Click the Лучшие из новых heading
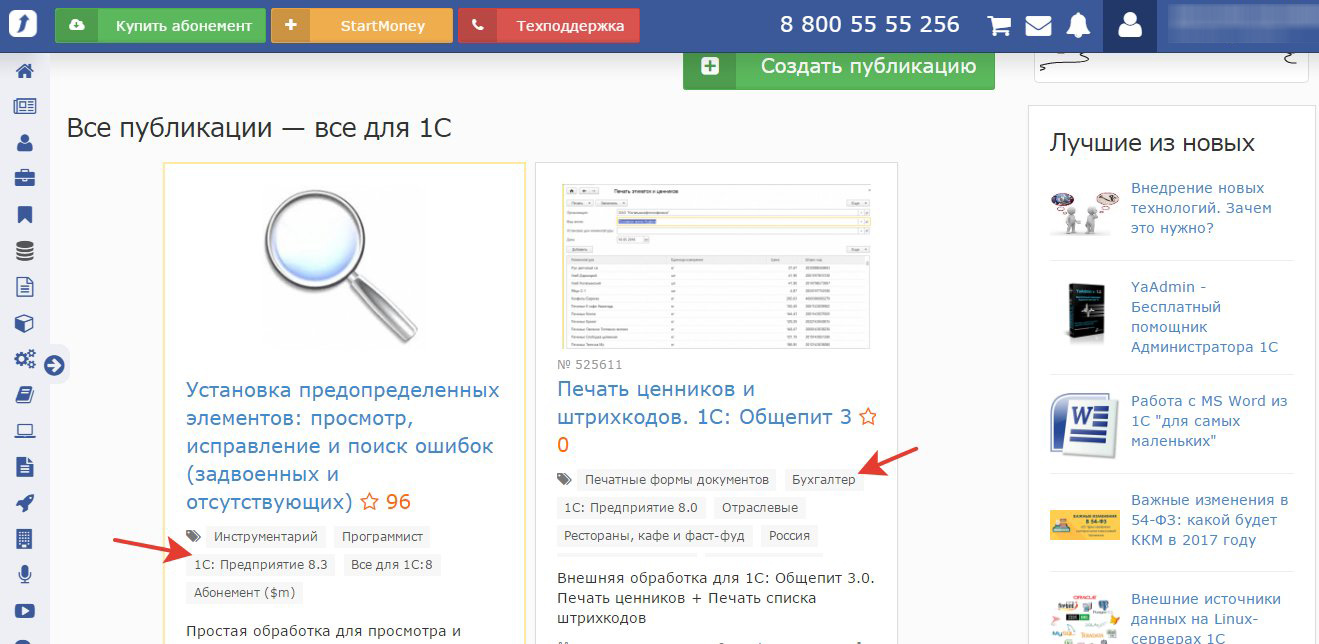Screen dimensions: 1319x644 pos(1152,143)
